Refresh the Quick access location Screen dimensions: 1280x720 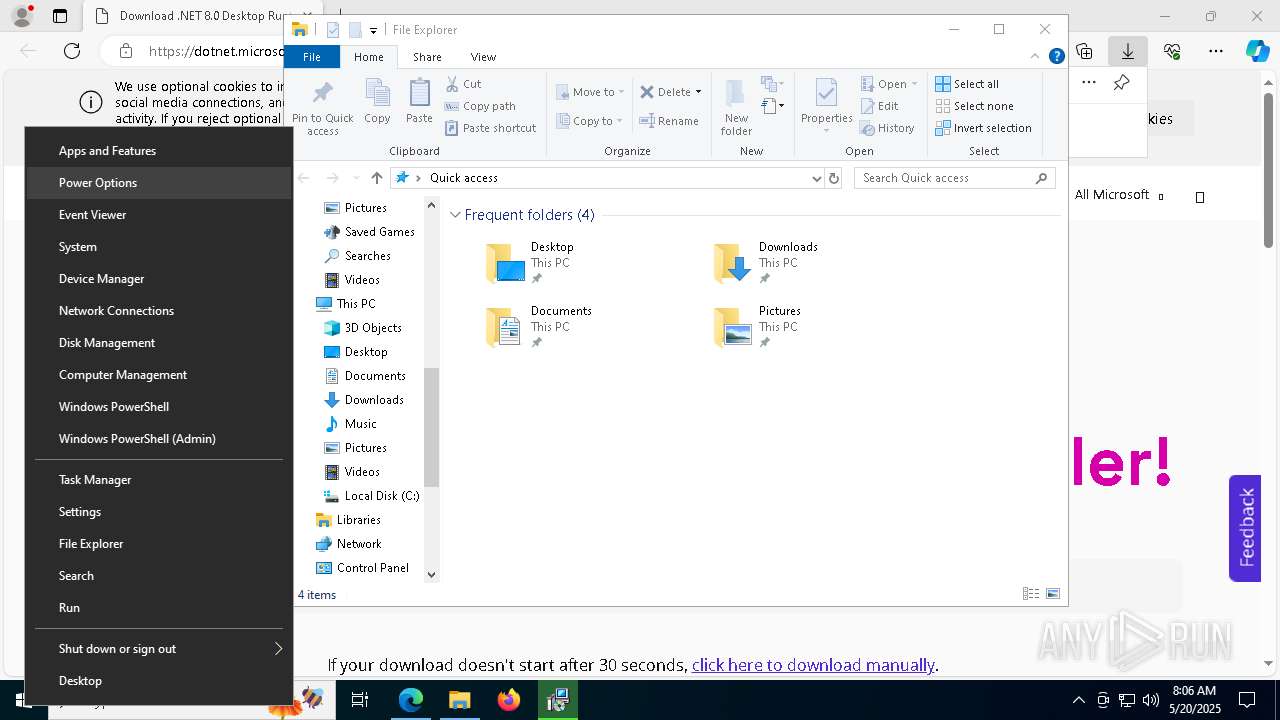click(x=834, y=178)
